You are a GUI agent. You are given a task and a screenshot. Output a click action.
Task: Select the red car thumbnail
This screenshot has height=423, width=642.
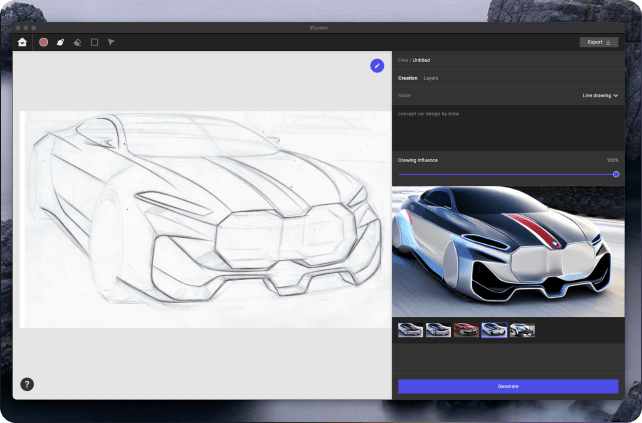pos(466,330)
